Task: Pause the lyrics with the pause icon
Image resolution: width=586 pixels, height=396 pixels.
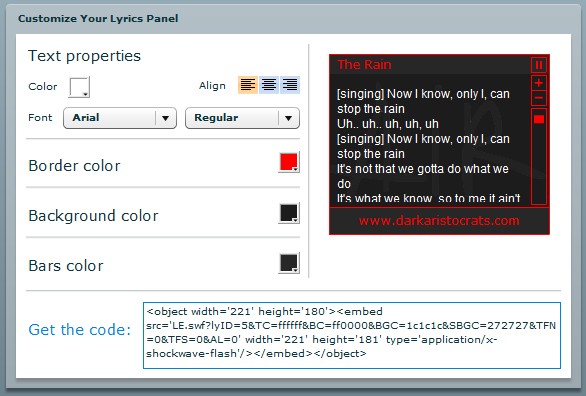Action: click(539, 65)
